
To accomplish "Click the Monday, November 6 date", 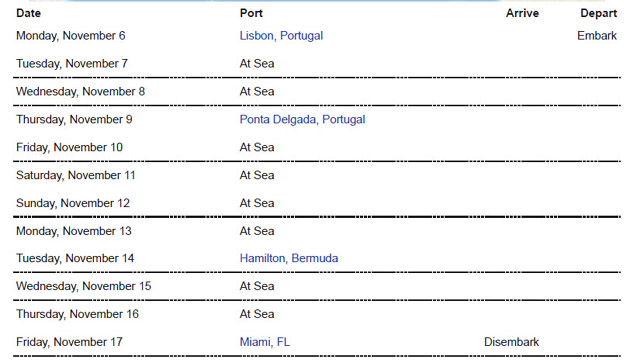I will [x=71, y=36].
